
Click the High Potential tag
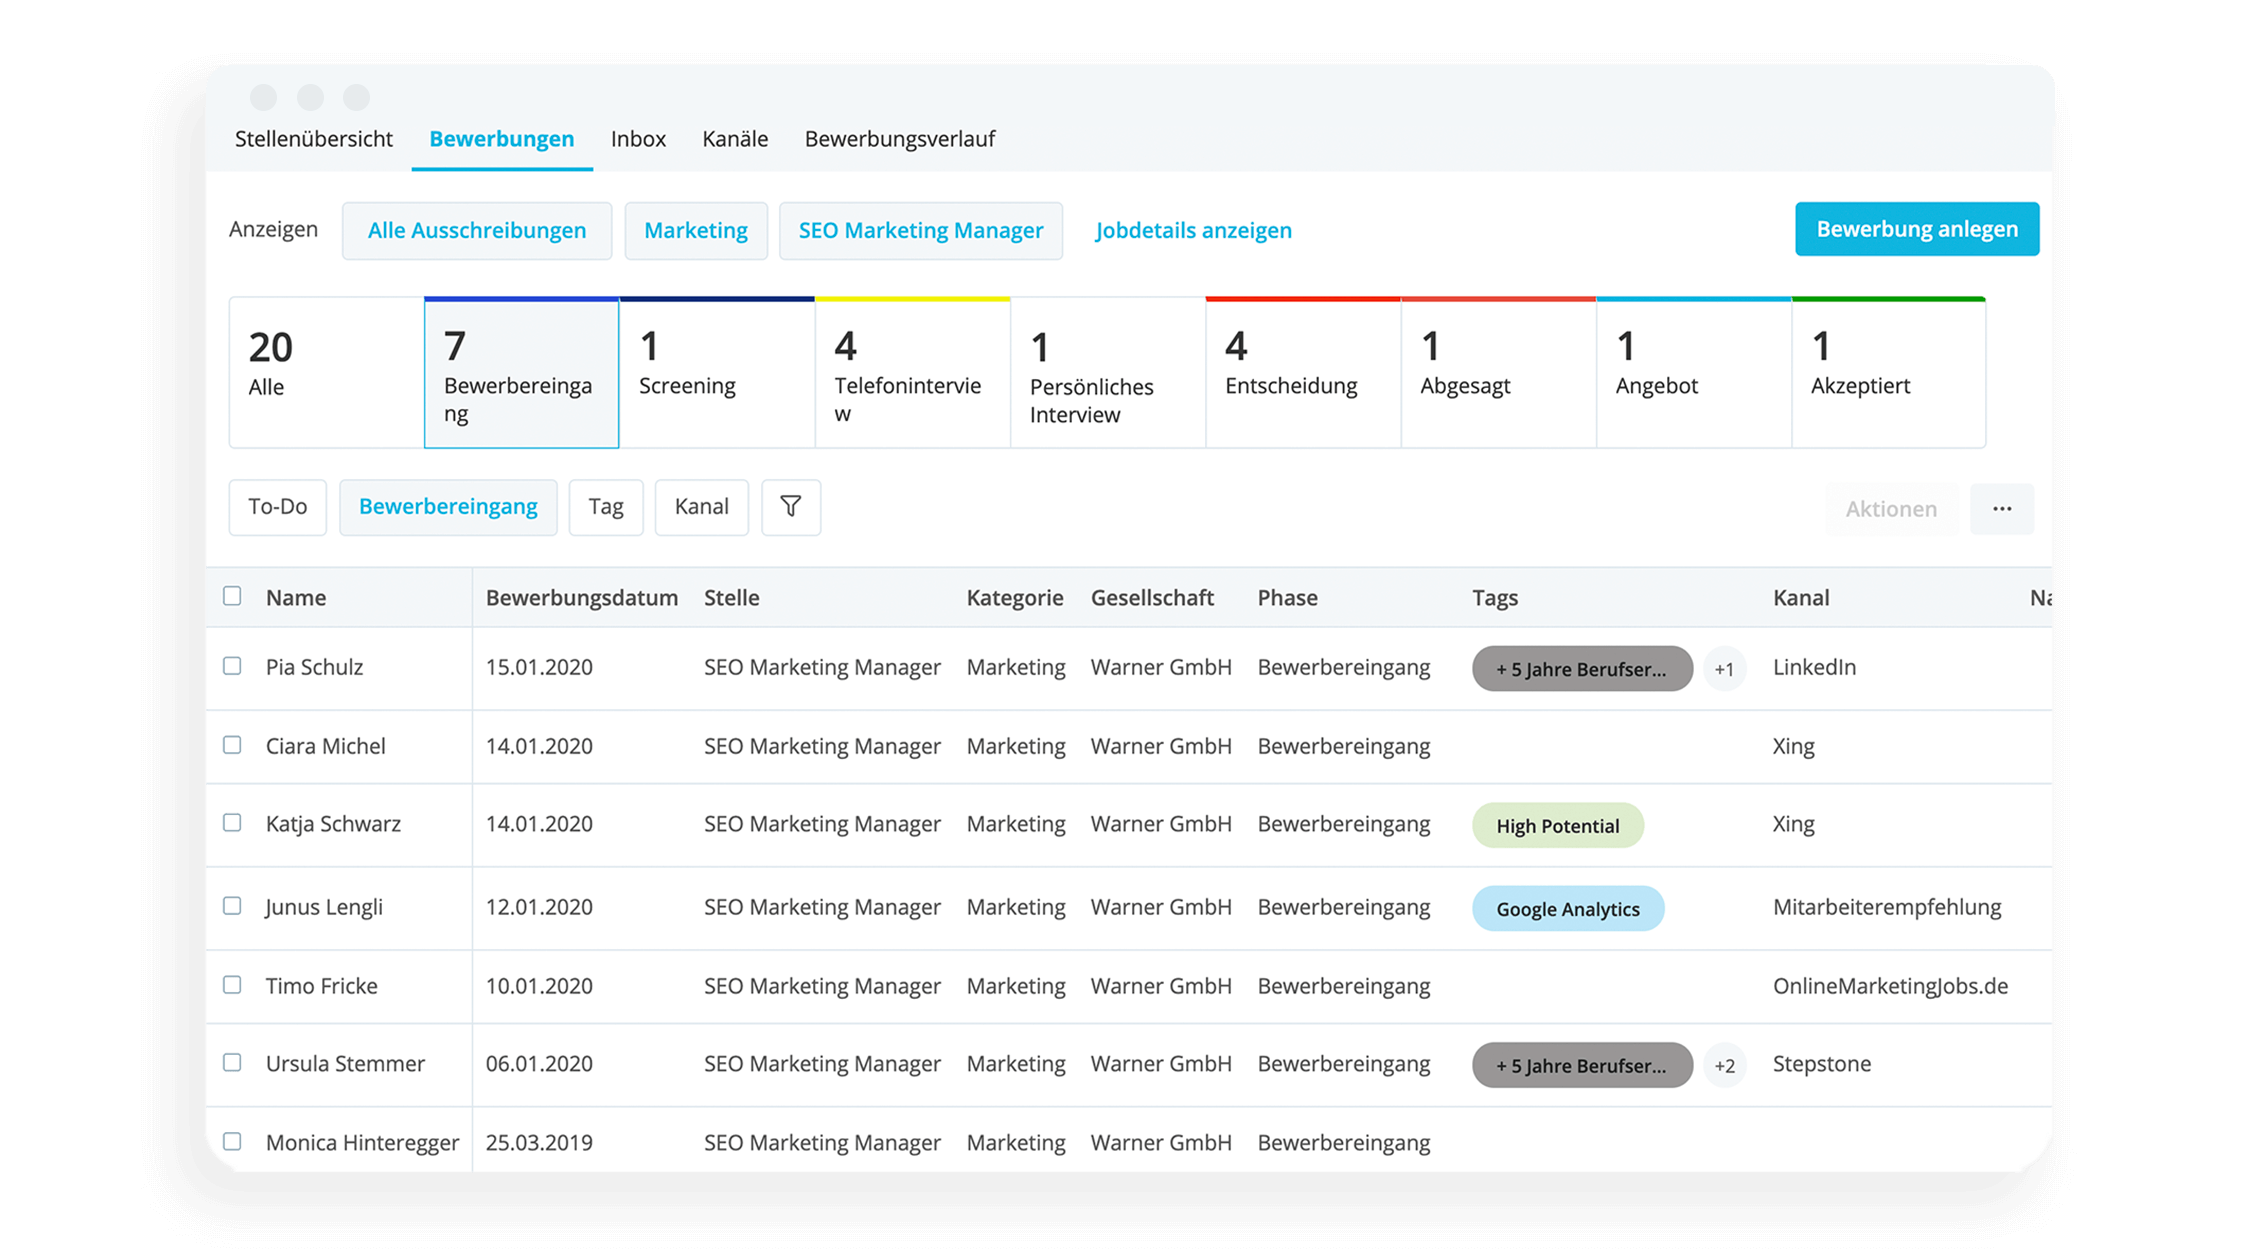coord(1557,826)
